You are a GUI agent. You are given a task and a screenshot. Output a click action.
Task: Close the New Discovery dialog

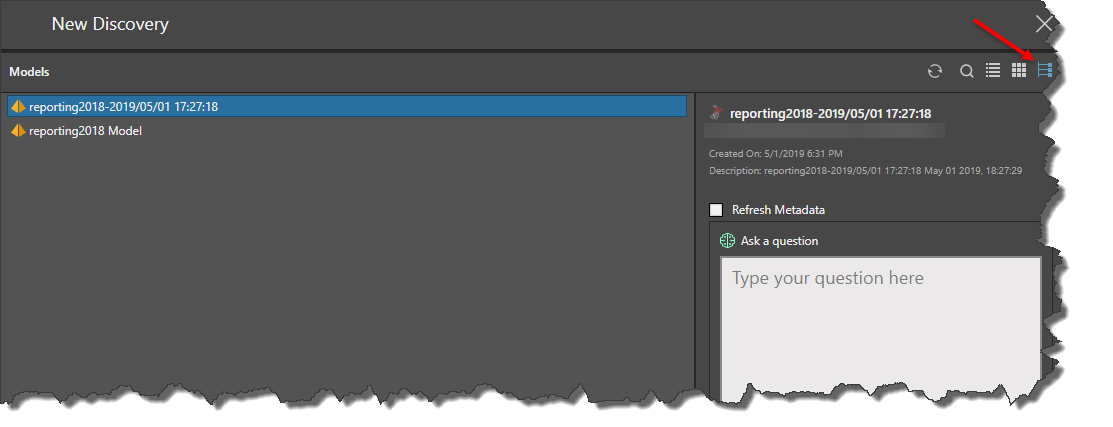pos(1044,24)
